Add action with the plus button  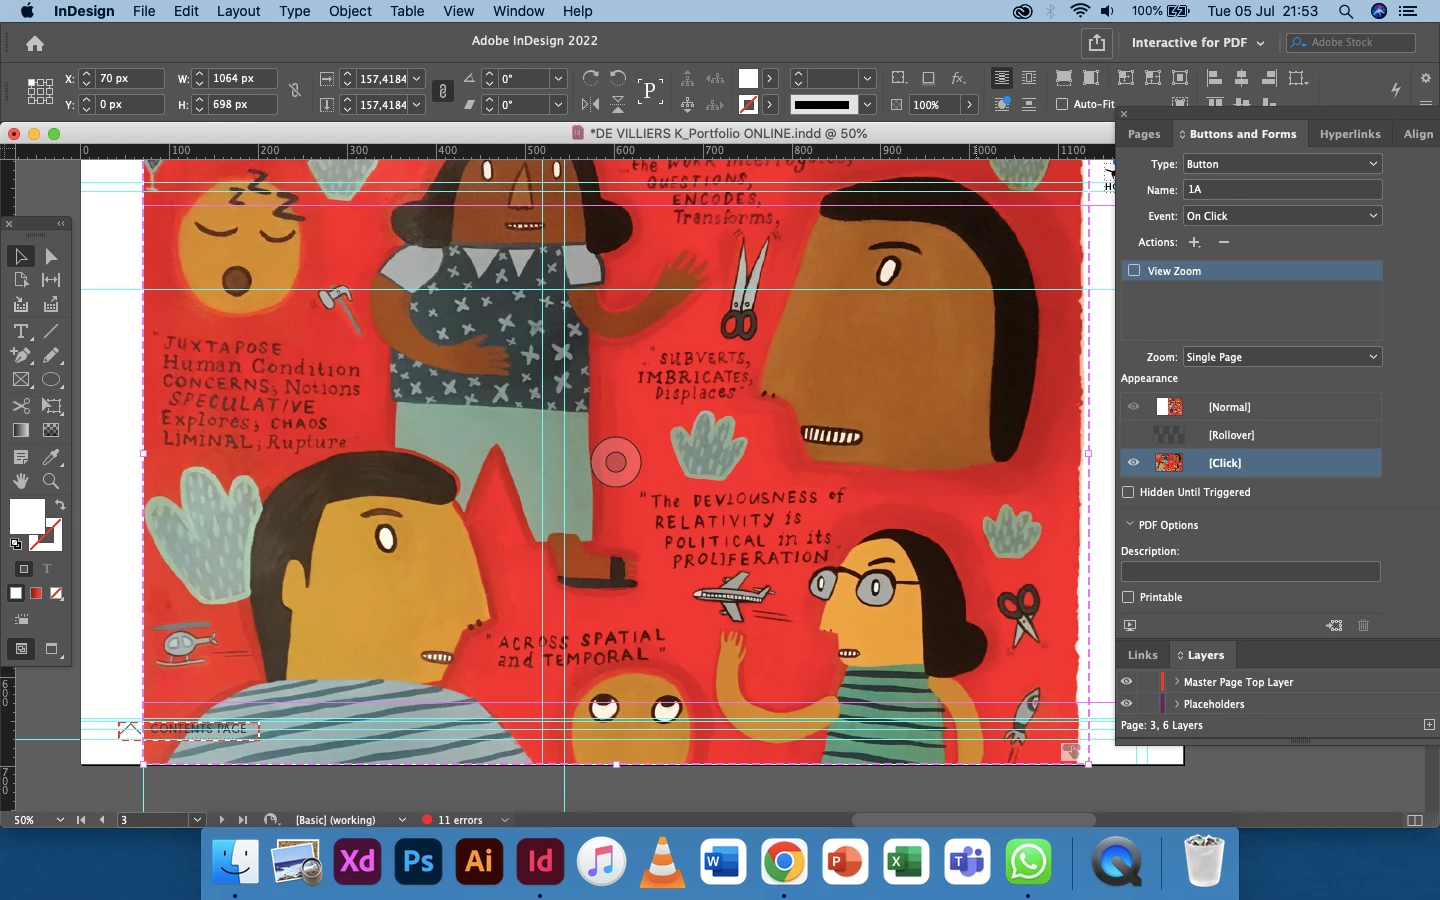pyautogui.click(x=1194, y=242)
